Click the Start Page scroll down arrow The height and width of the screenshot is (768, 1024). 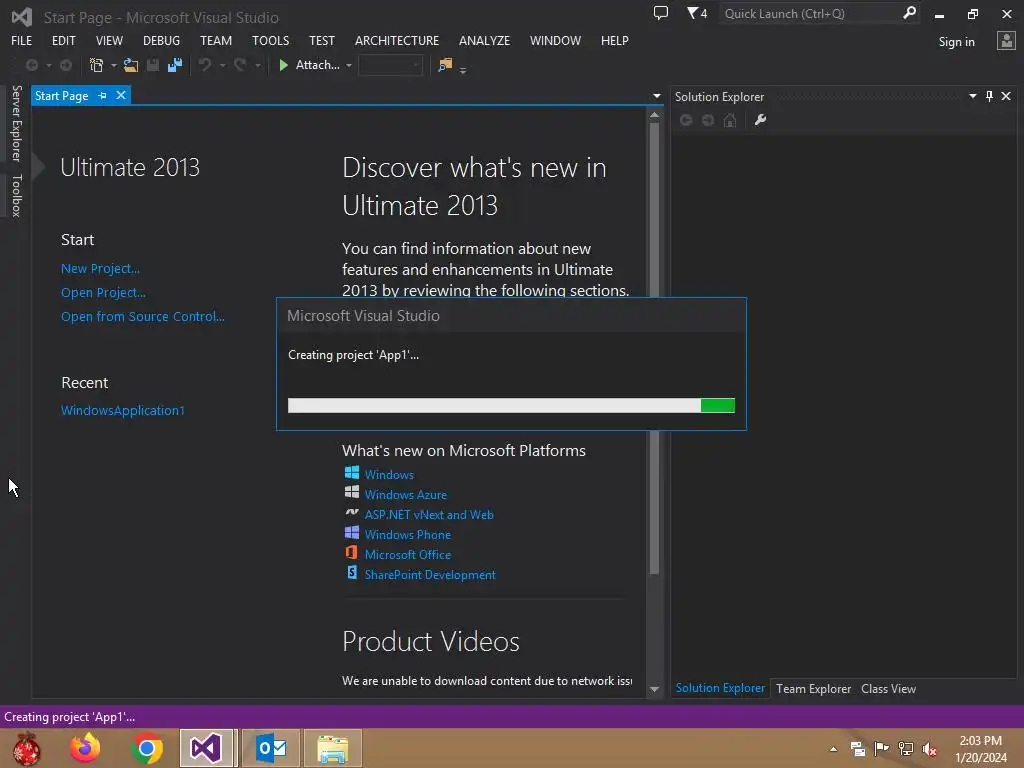(654, 689)
